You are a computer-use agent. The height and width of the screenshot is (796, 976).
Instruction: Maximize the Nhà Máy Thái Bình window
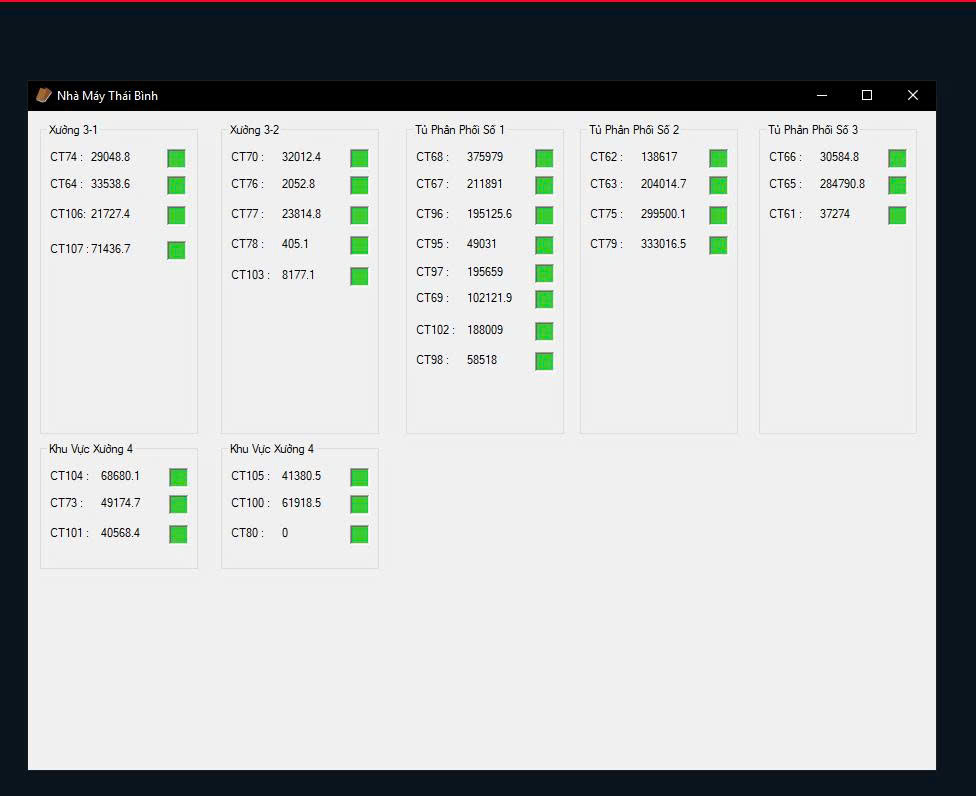point(867,95)
